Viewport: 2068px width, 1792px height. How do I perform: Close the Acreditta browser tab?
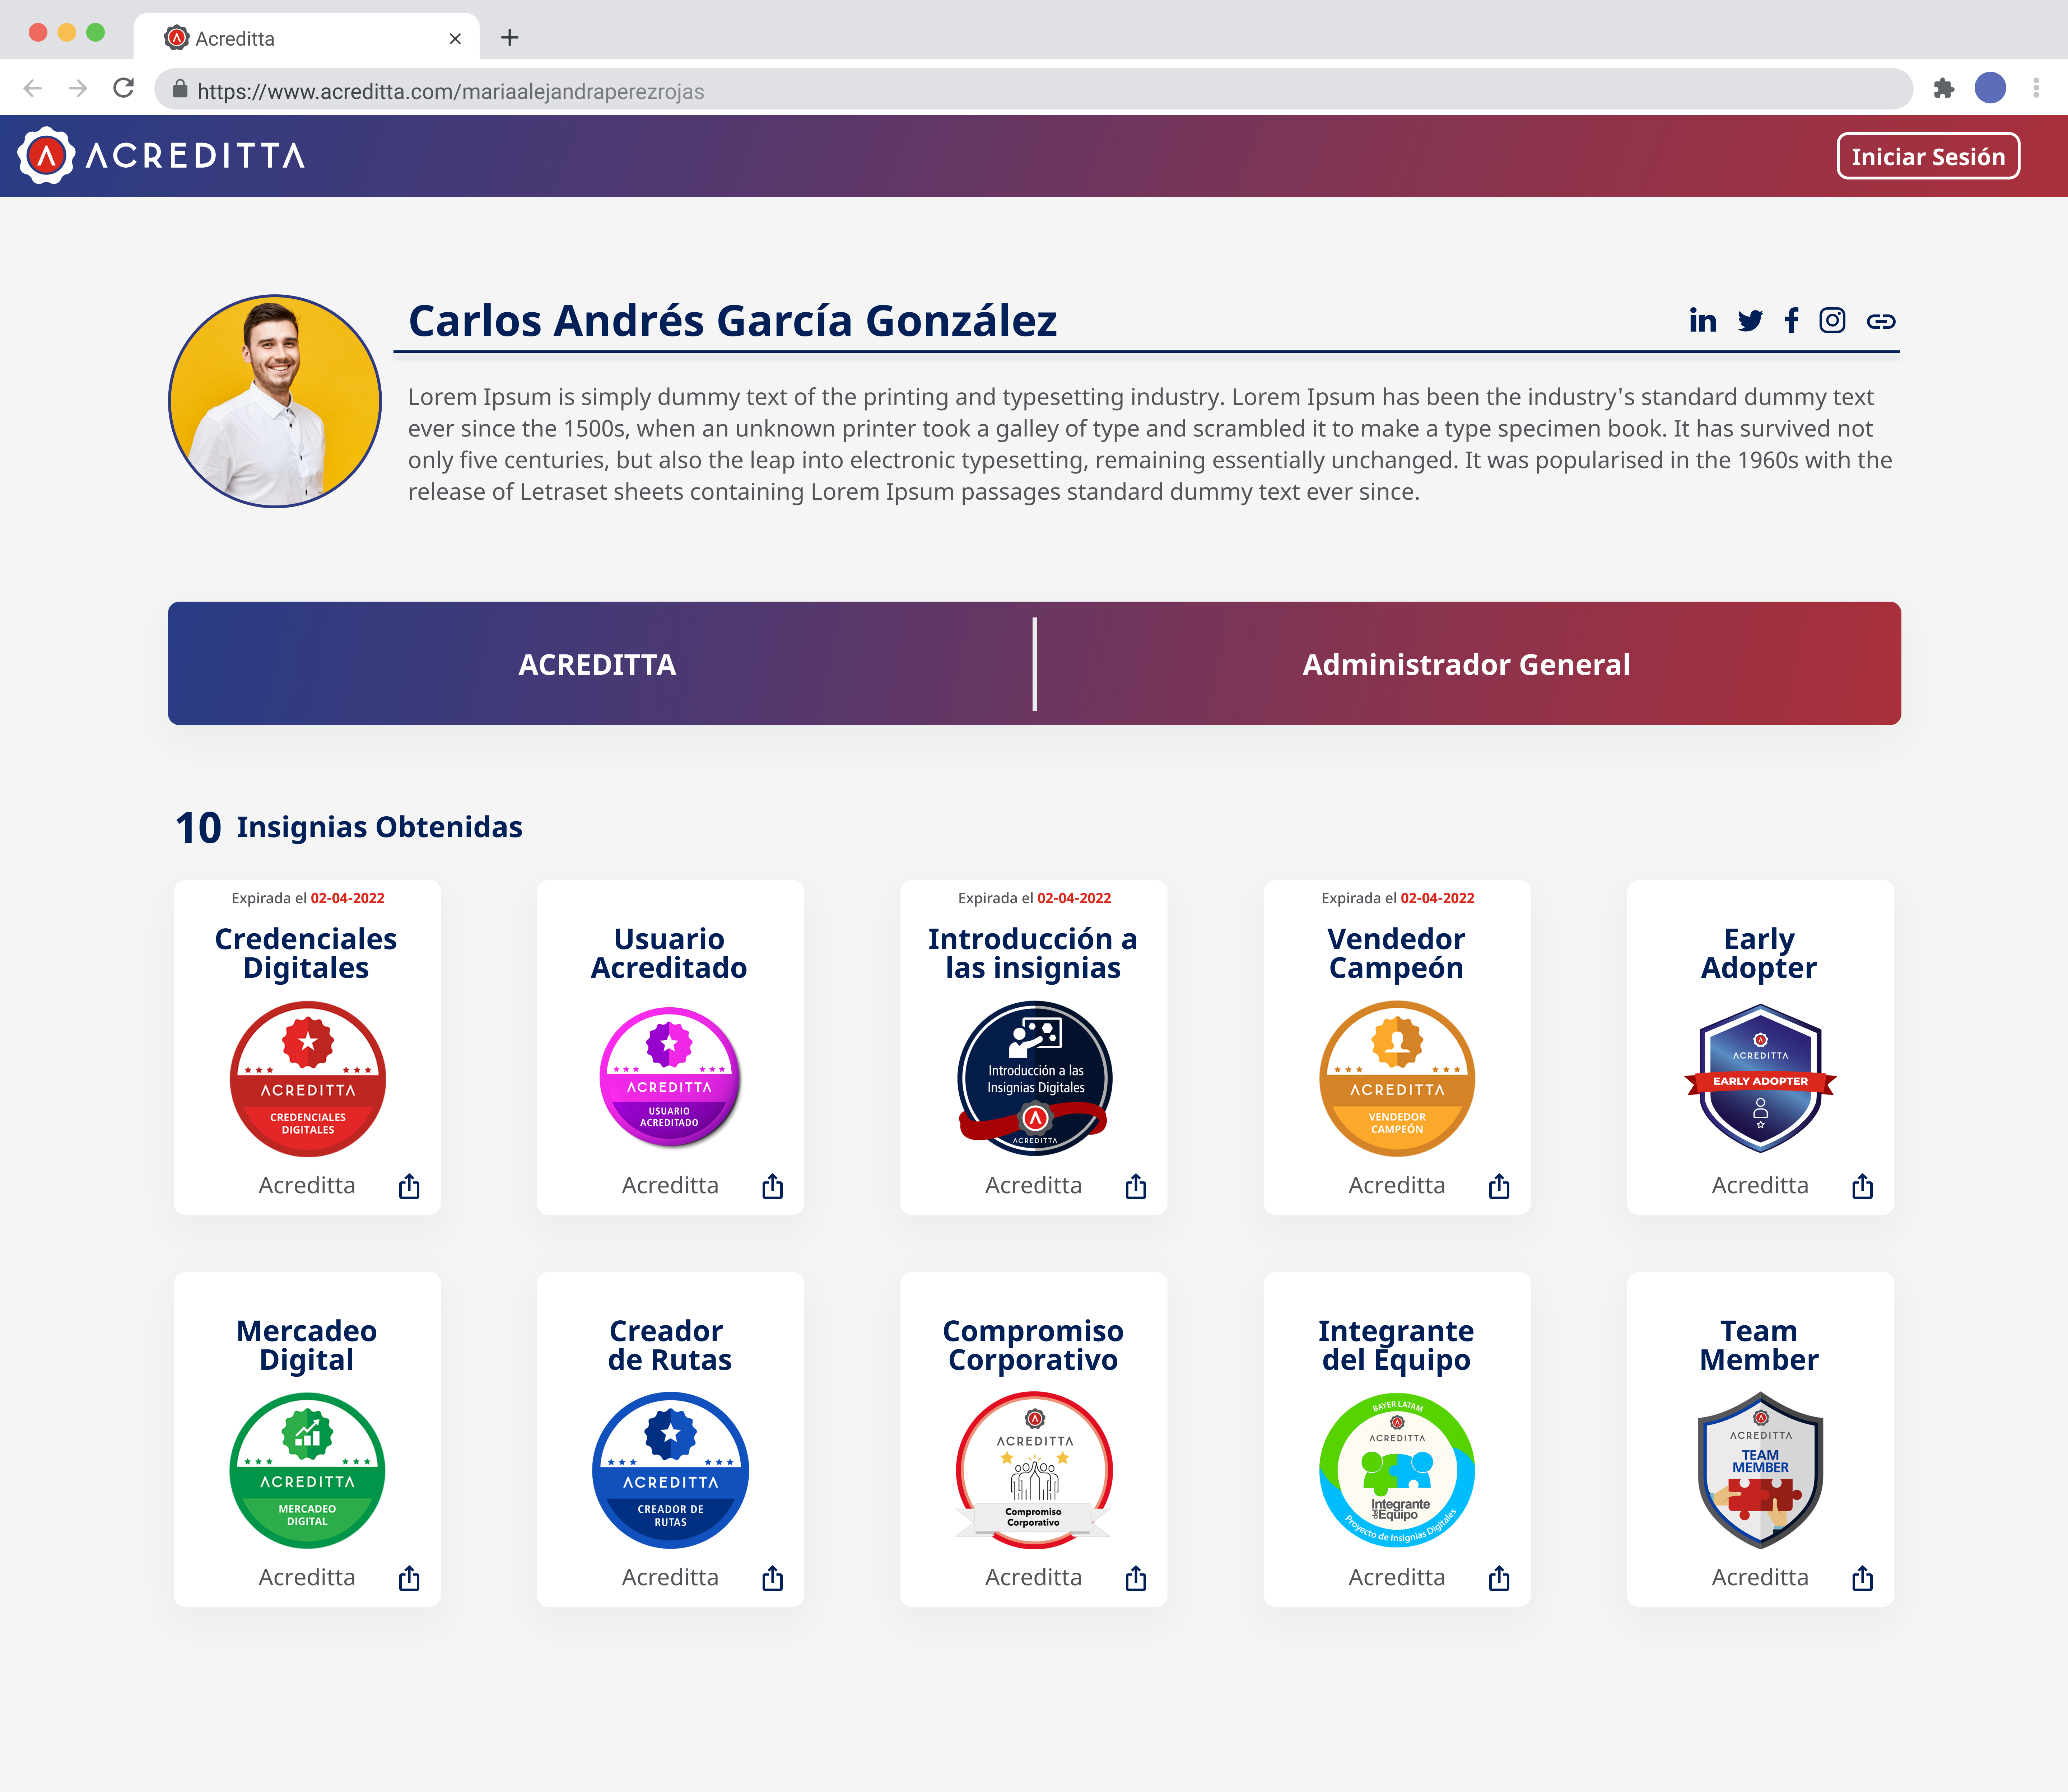[455, 39]
